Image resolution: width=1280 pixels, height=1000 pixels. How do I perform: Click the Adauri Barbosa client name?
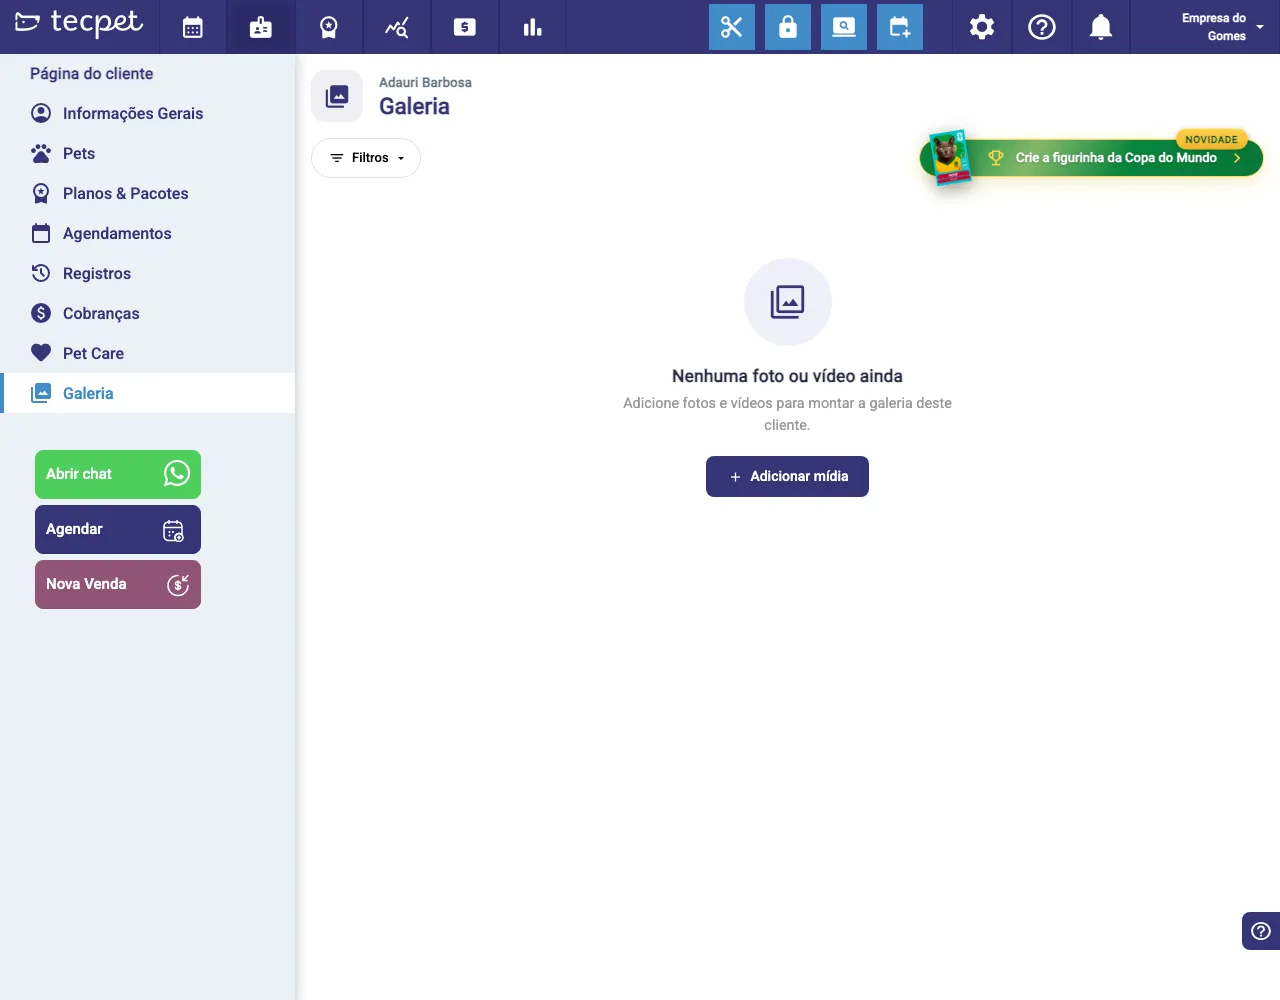tap(425, 82)
